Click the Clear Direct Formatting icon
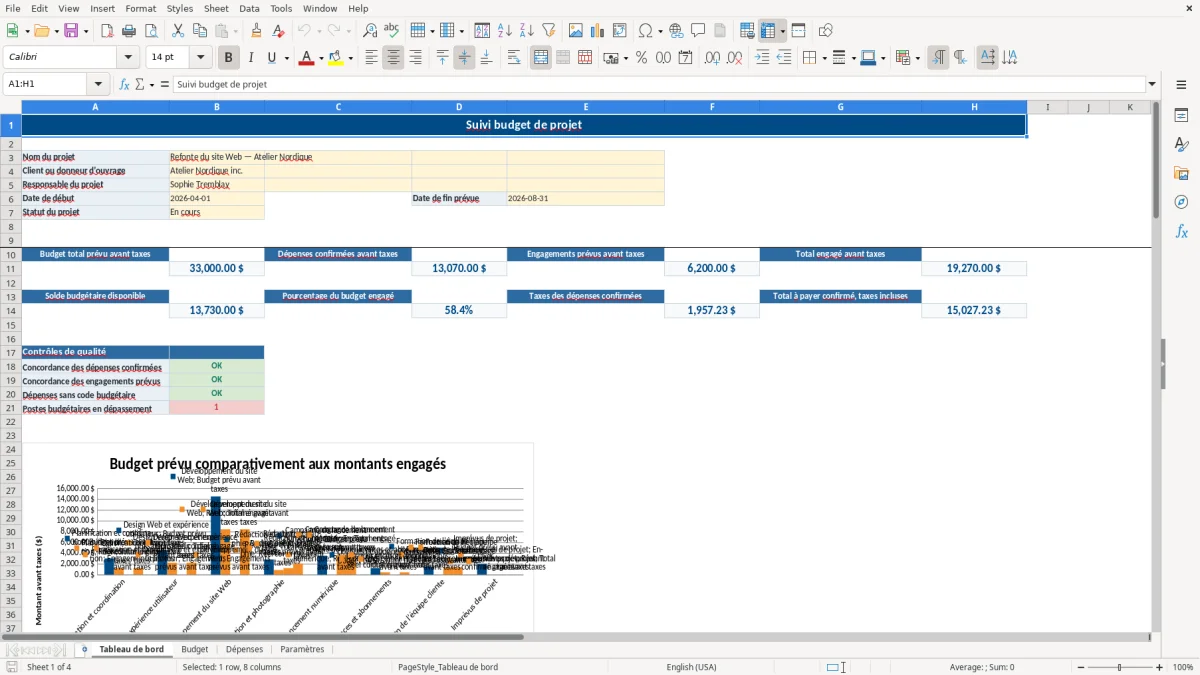Viewport: 1200px width, 675px height. coord(278,31)
